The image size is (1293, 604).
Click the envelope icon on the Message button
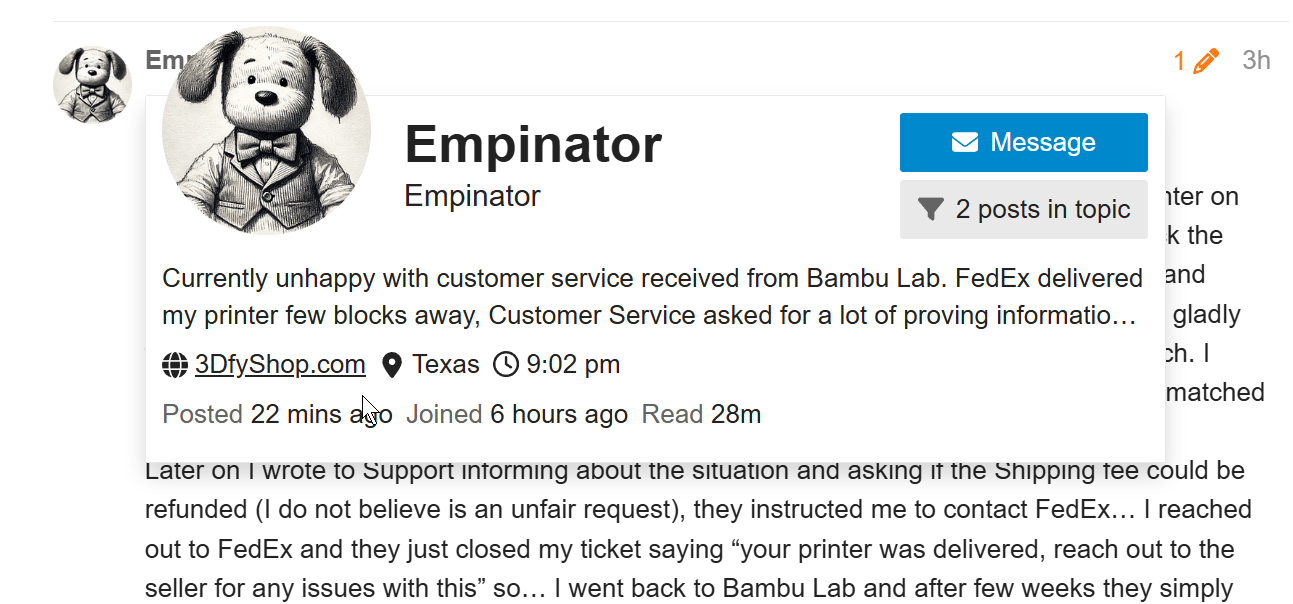point(965,143)
